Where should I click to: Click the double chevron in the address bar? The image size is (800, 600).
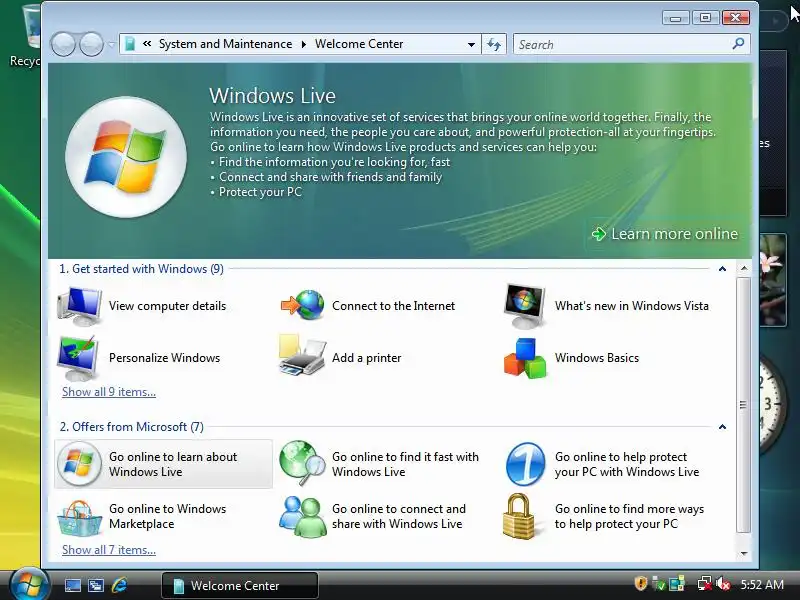(147, 44)
